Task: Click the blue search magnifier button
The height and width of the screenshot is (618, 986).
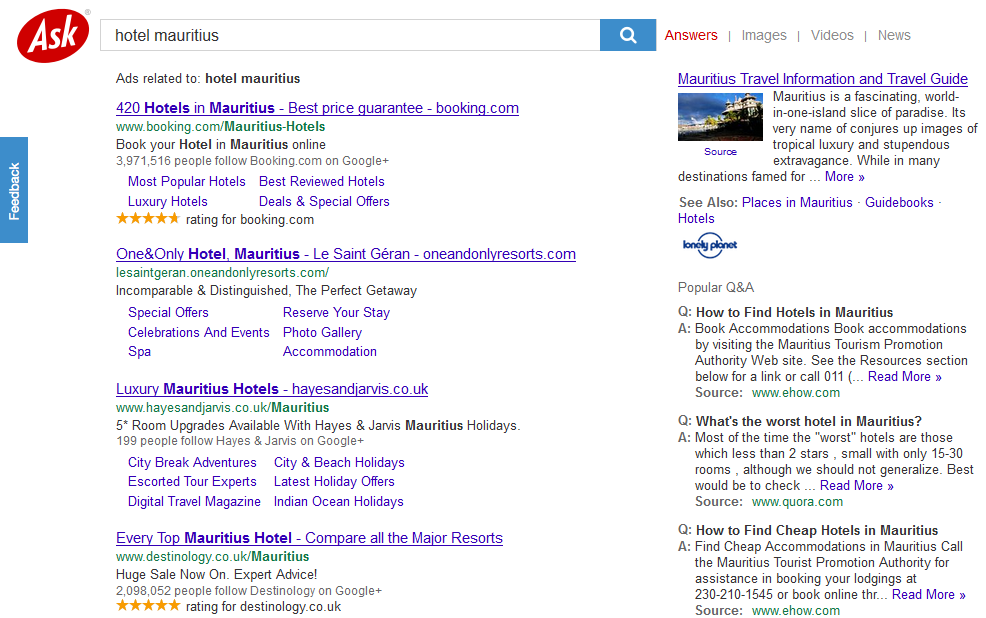Action: (628, 35)
